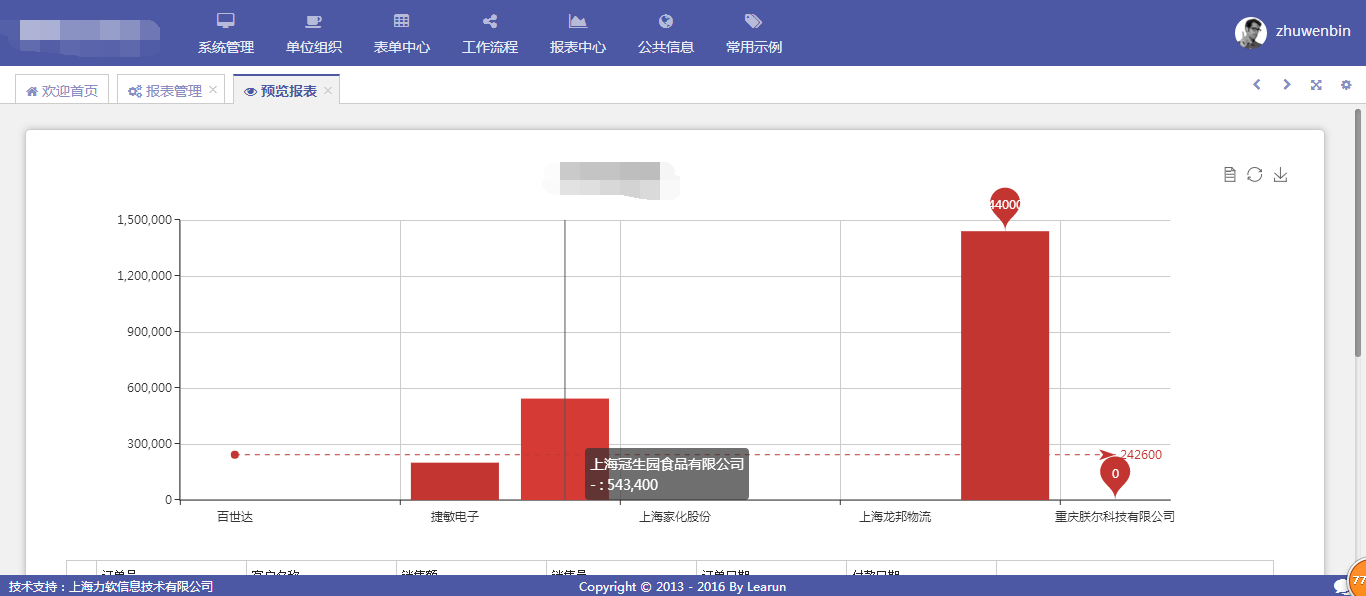Open chart data view icon
1366x596 pixels.
pyautogui.click(x=1230, y=175)
